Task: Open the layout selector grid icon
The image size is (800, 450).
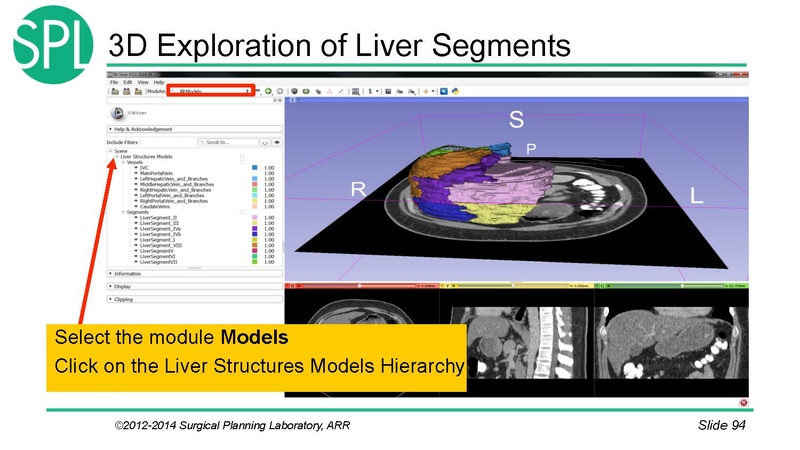Action: click(356, 91)
